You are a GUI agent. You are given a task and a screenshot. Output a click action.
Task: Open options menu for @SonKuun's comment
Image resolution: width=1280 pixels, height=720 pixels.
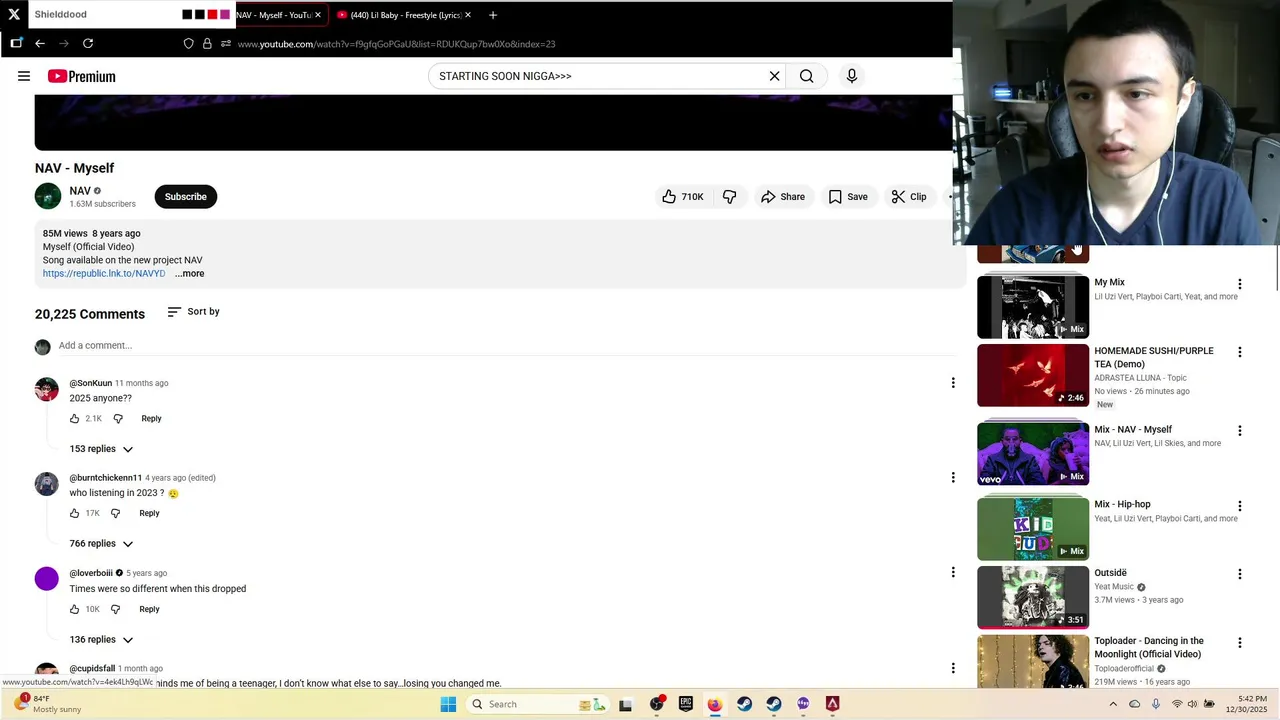(x=953, y=383)
